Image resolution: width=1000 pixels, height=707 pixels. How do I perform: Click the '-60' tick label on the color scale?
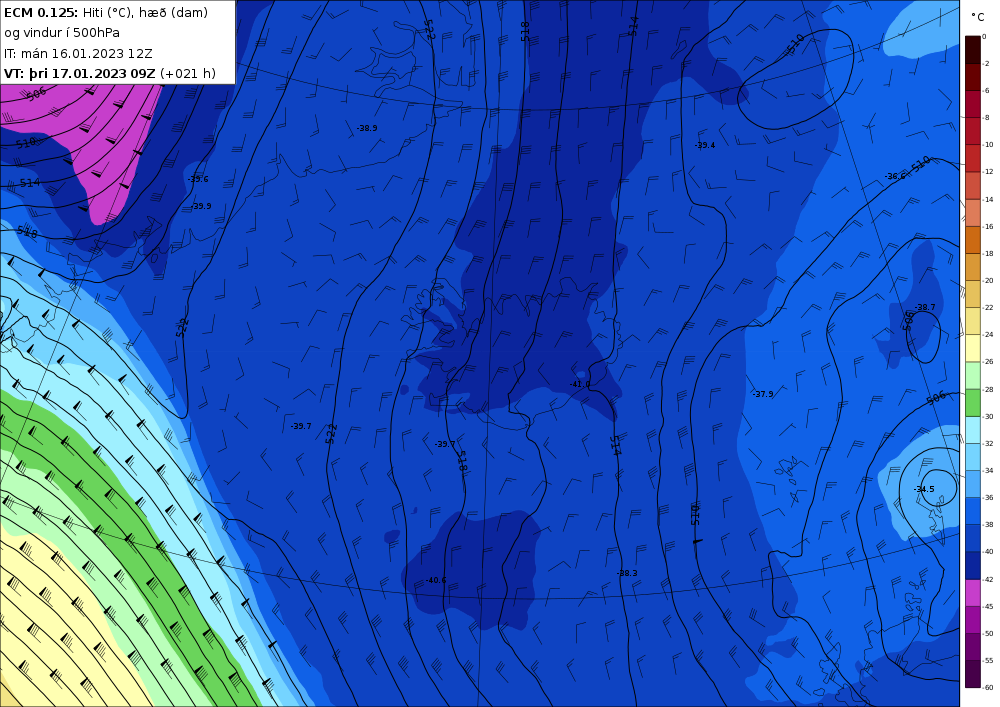click(x=988, y=687)
